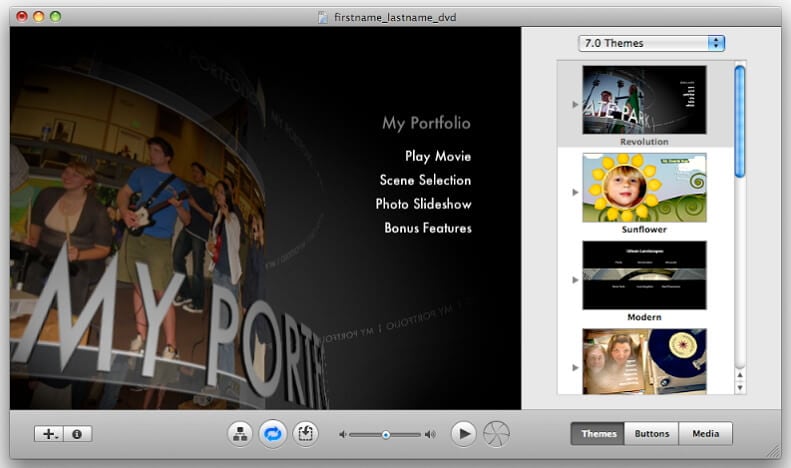Switch to the Themes tab
Screen dimensions: 791x468
pos(598,434)
